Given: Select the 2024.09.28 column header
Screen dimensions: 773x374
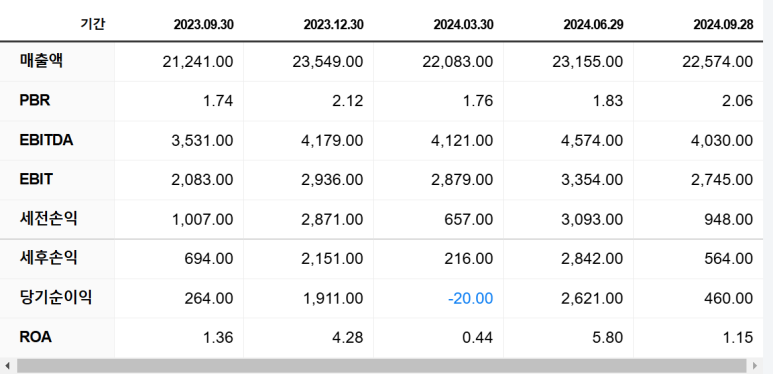Looking at the screenshot, I should point(723,25).
